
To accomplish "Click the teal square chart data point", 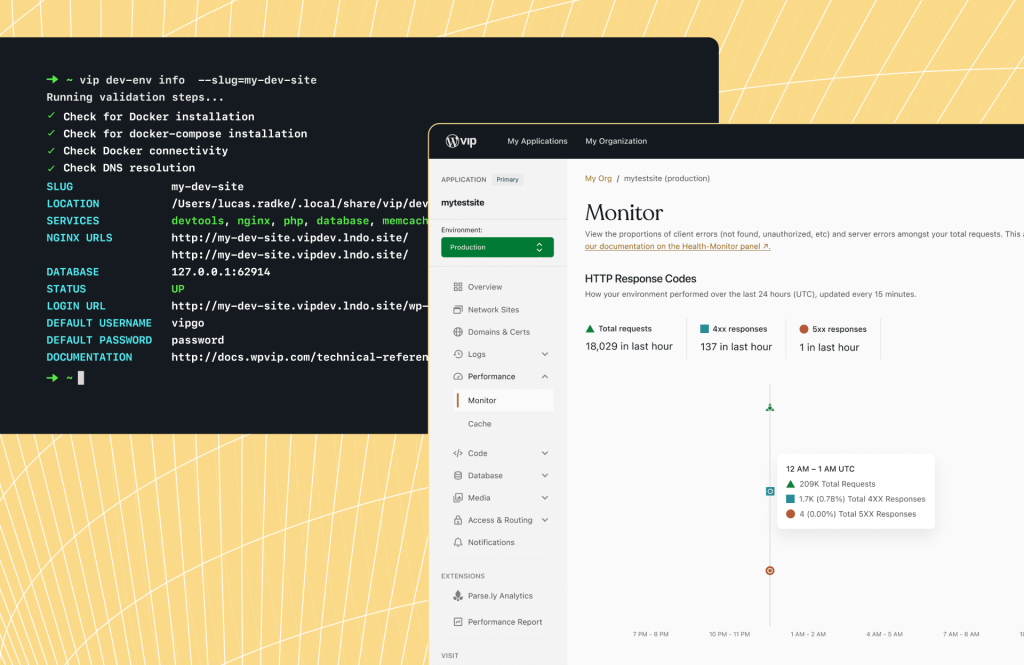I will pos(770,491).
